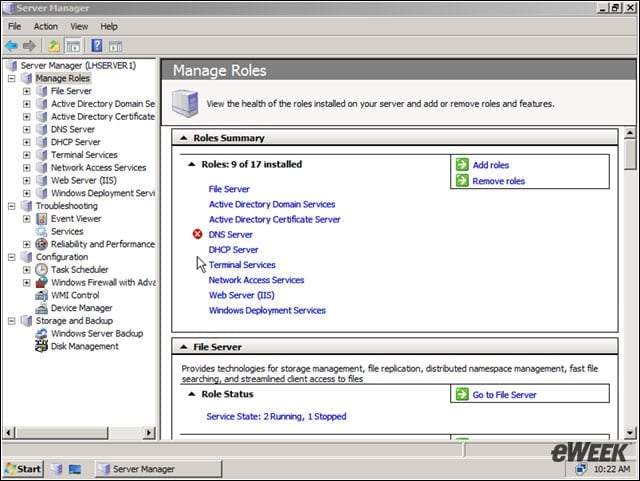Select Web Server (IIS) in the tree
This screenshot has width=640, height=481.
click(x=84, y=180)
